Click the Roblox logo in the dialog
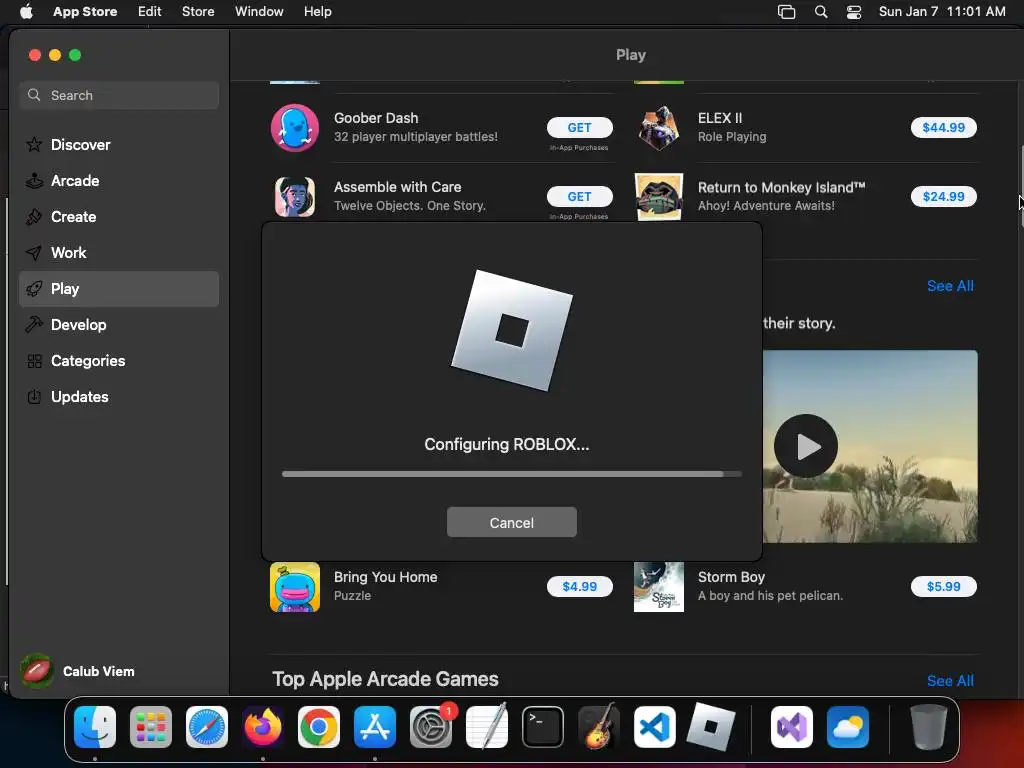 tap(512, 330)
